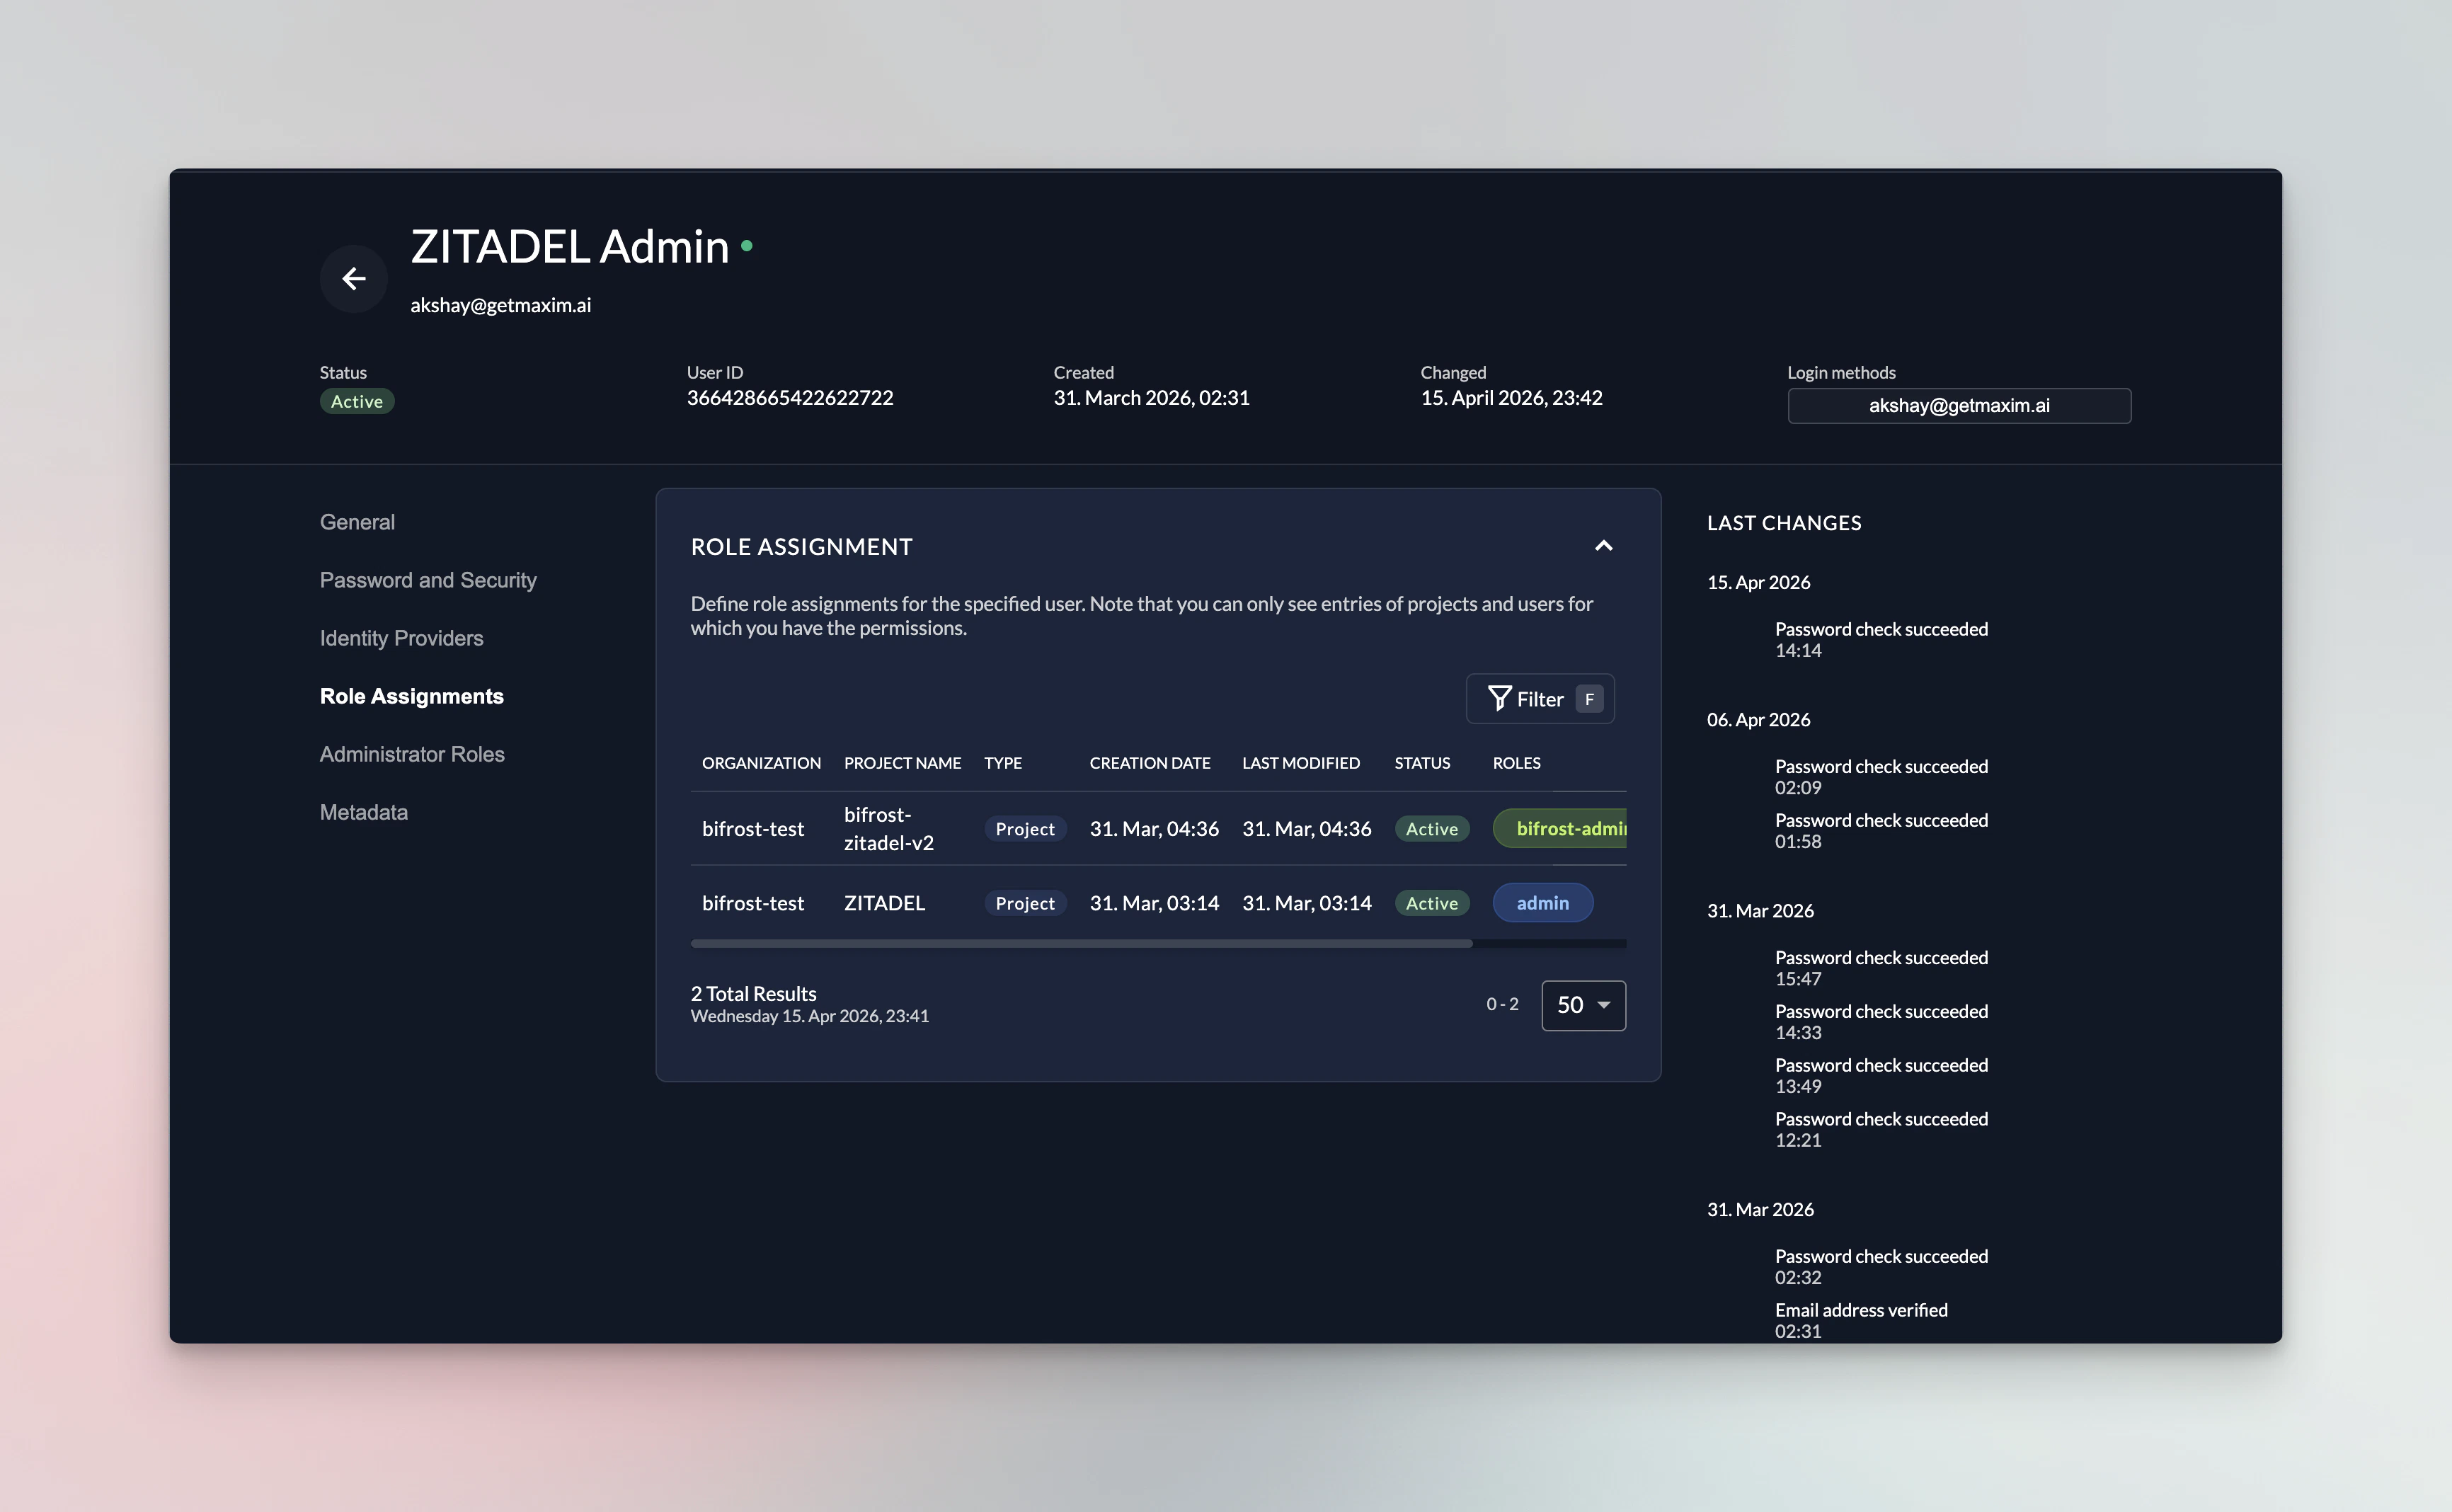Screen dimensions: 2452x1512
Task: Click the Active status badge under Status
Action: pyautogui.click(x=357, y=401)
